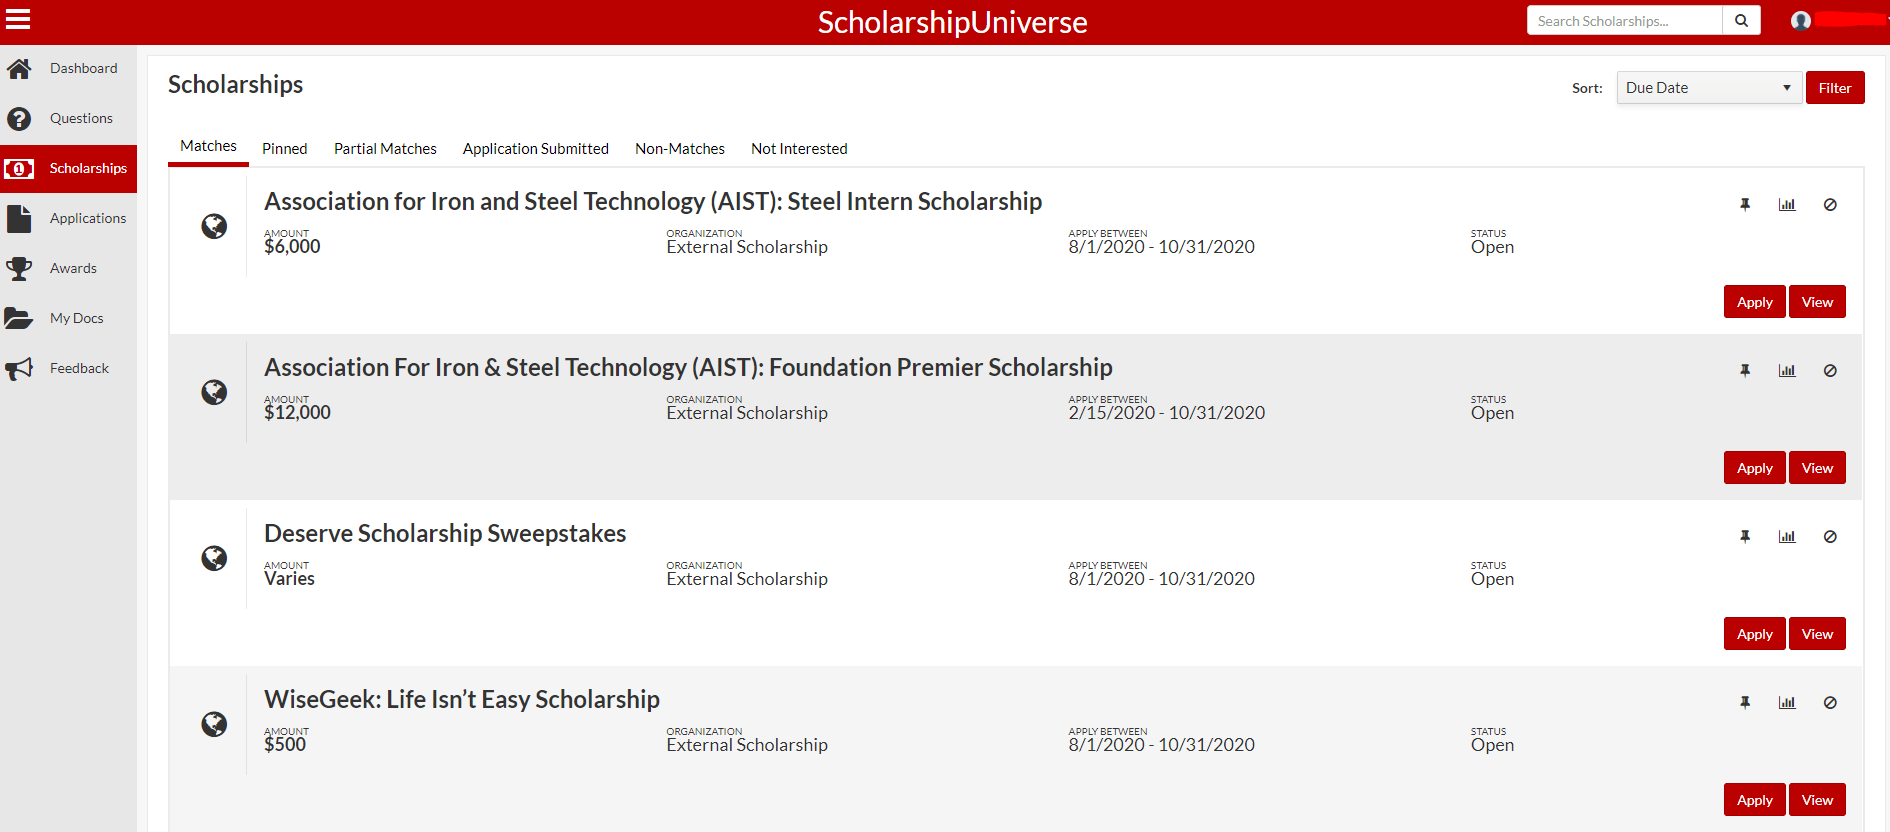This screenshot has width=1890, height=832.
Task: Pin the WiseGeek Life Isn't Easy Scholarship
Action: (1745, 703)
